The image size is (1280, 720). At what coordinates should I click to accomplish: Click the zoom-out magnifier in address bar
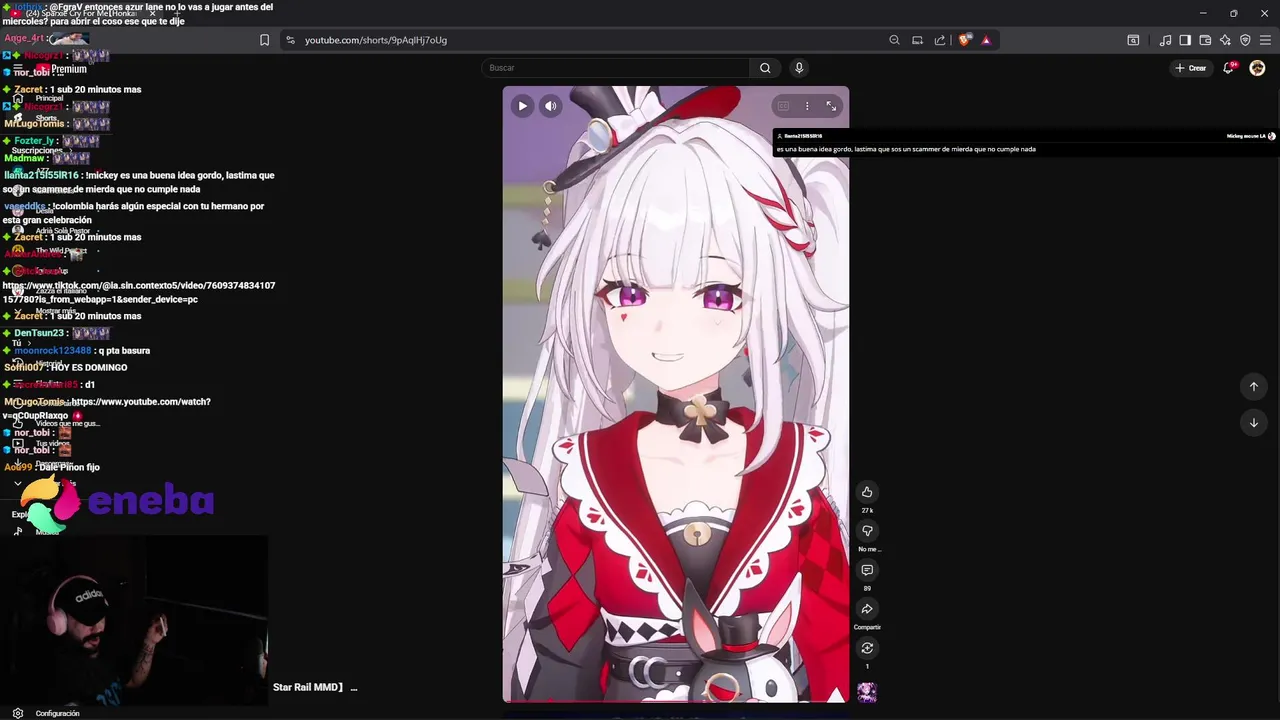point(894,40)
